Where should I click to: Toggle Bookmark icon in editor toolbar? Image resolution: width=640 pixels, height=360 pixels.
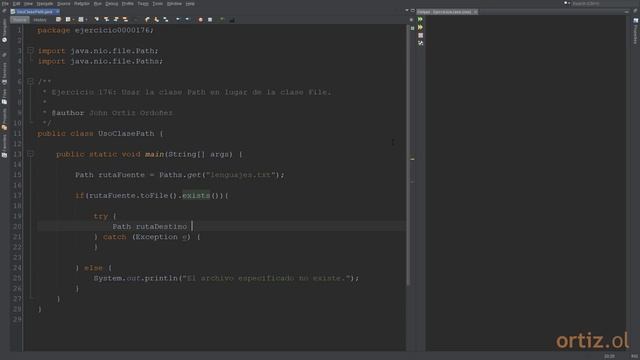166,20
